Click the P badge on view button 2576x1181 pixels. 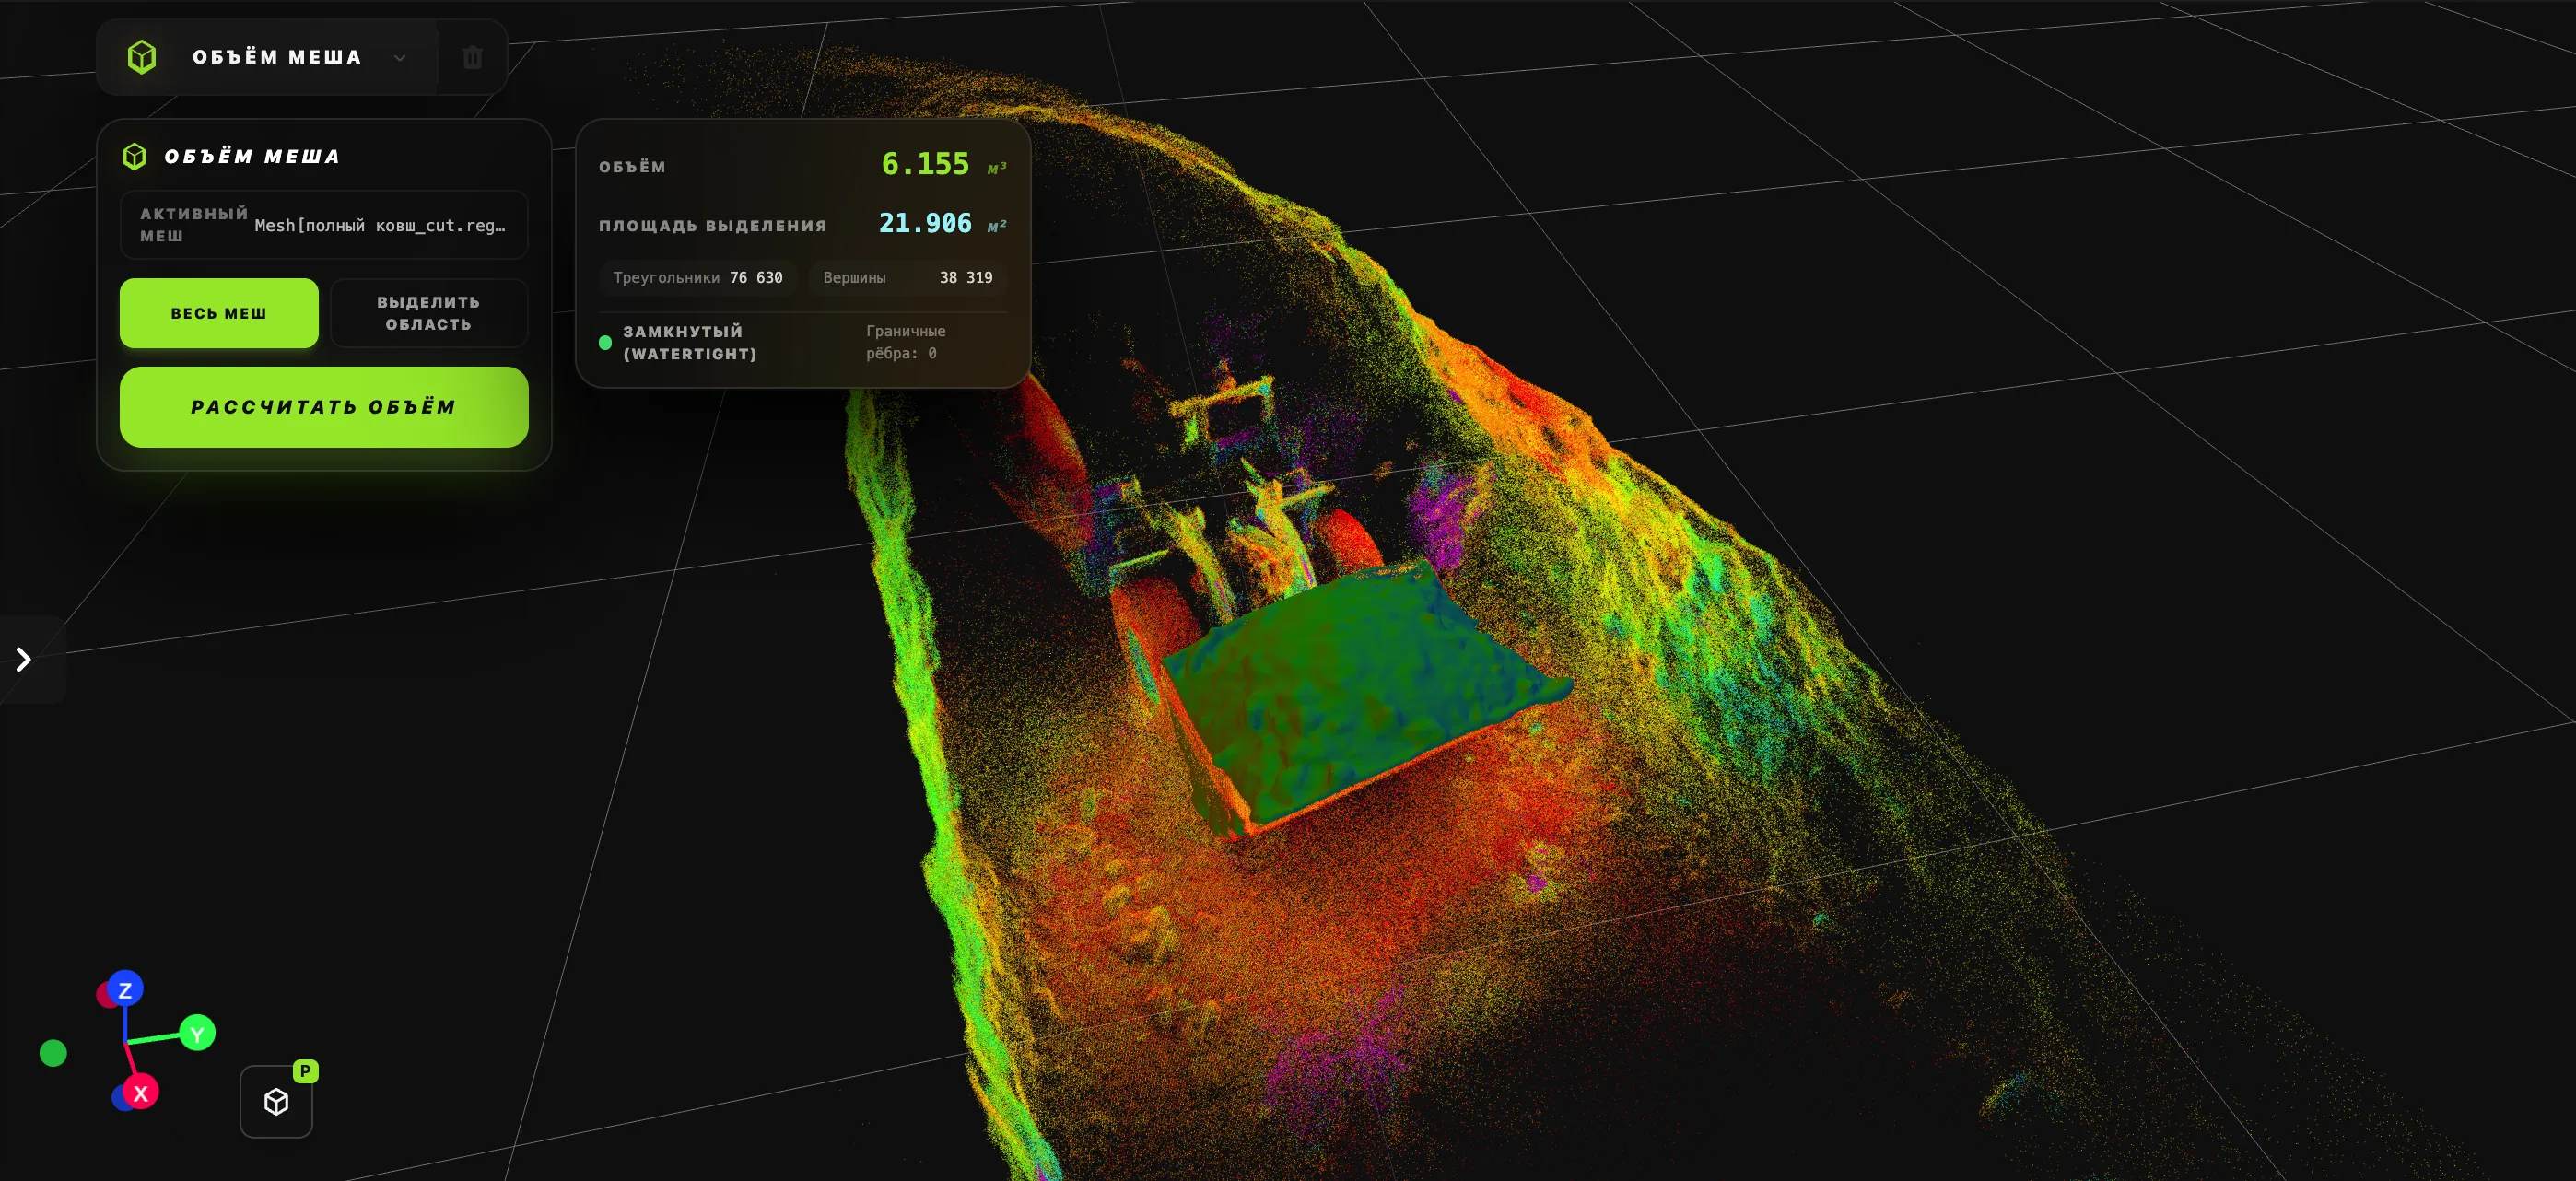coord(305,1071)
